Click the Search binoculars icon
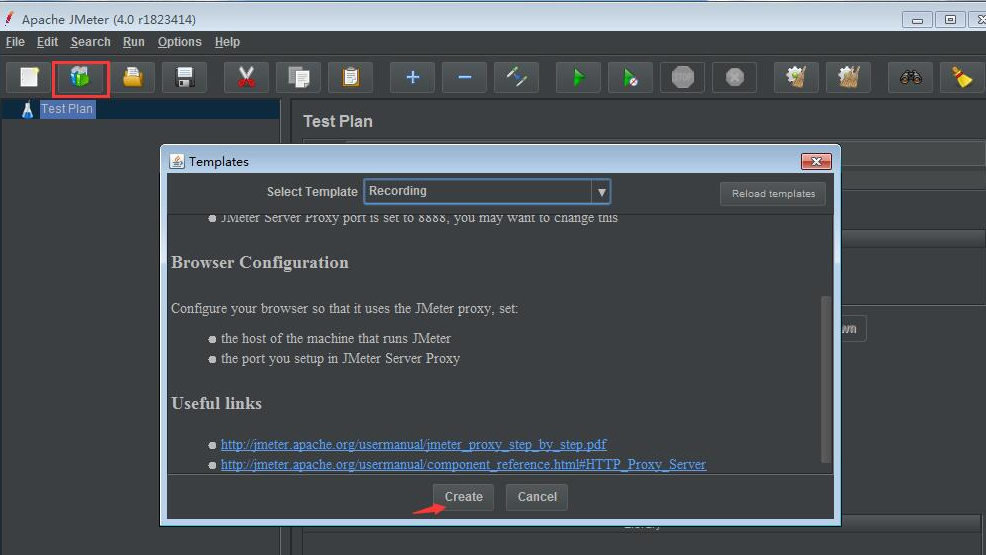This screenshot has height=555, width=986. 911,77
